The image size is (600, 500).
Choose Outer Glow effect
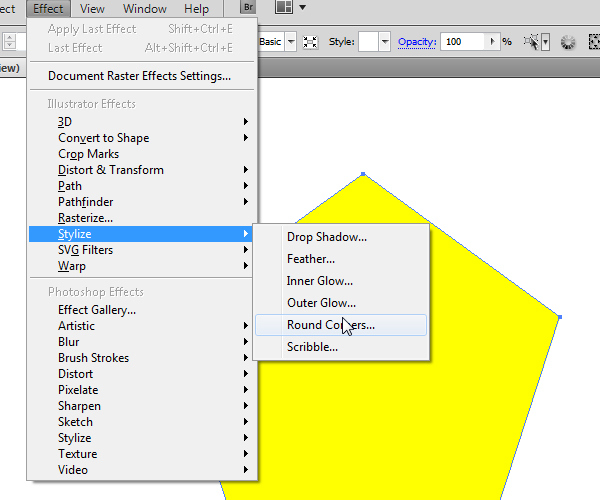click(x=341, y=303)
